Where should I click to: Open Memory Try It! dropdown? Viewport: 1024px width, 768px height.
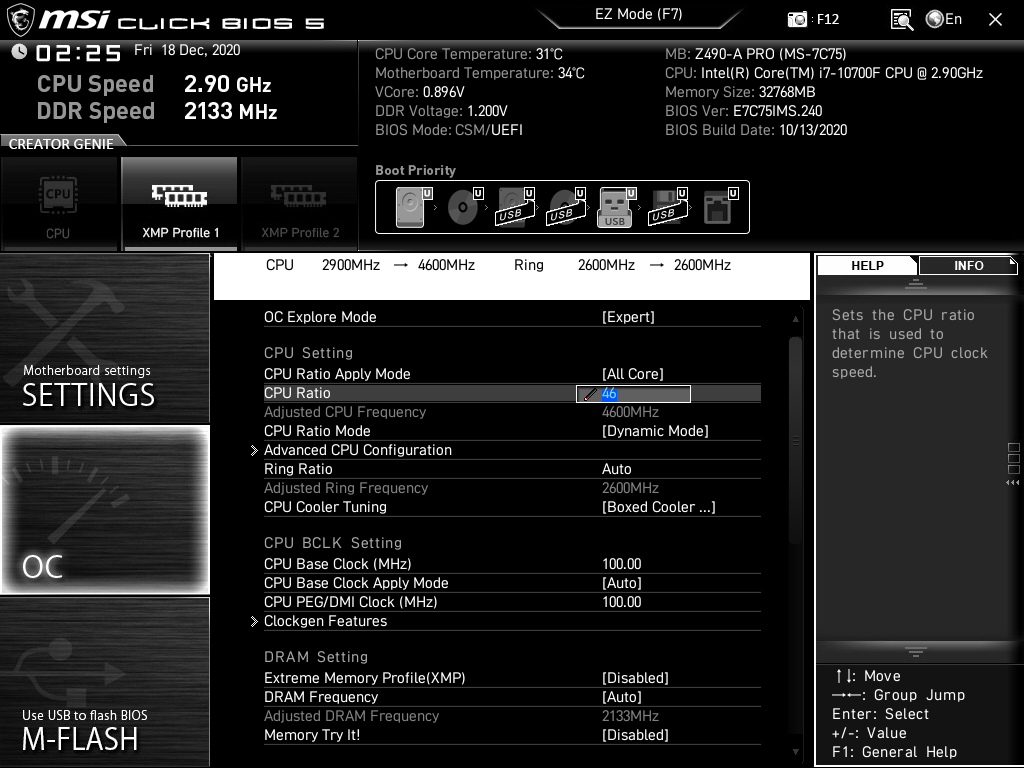(x=635, y=735)
